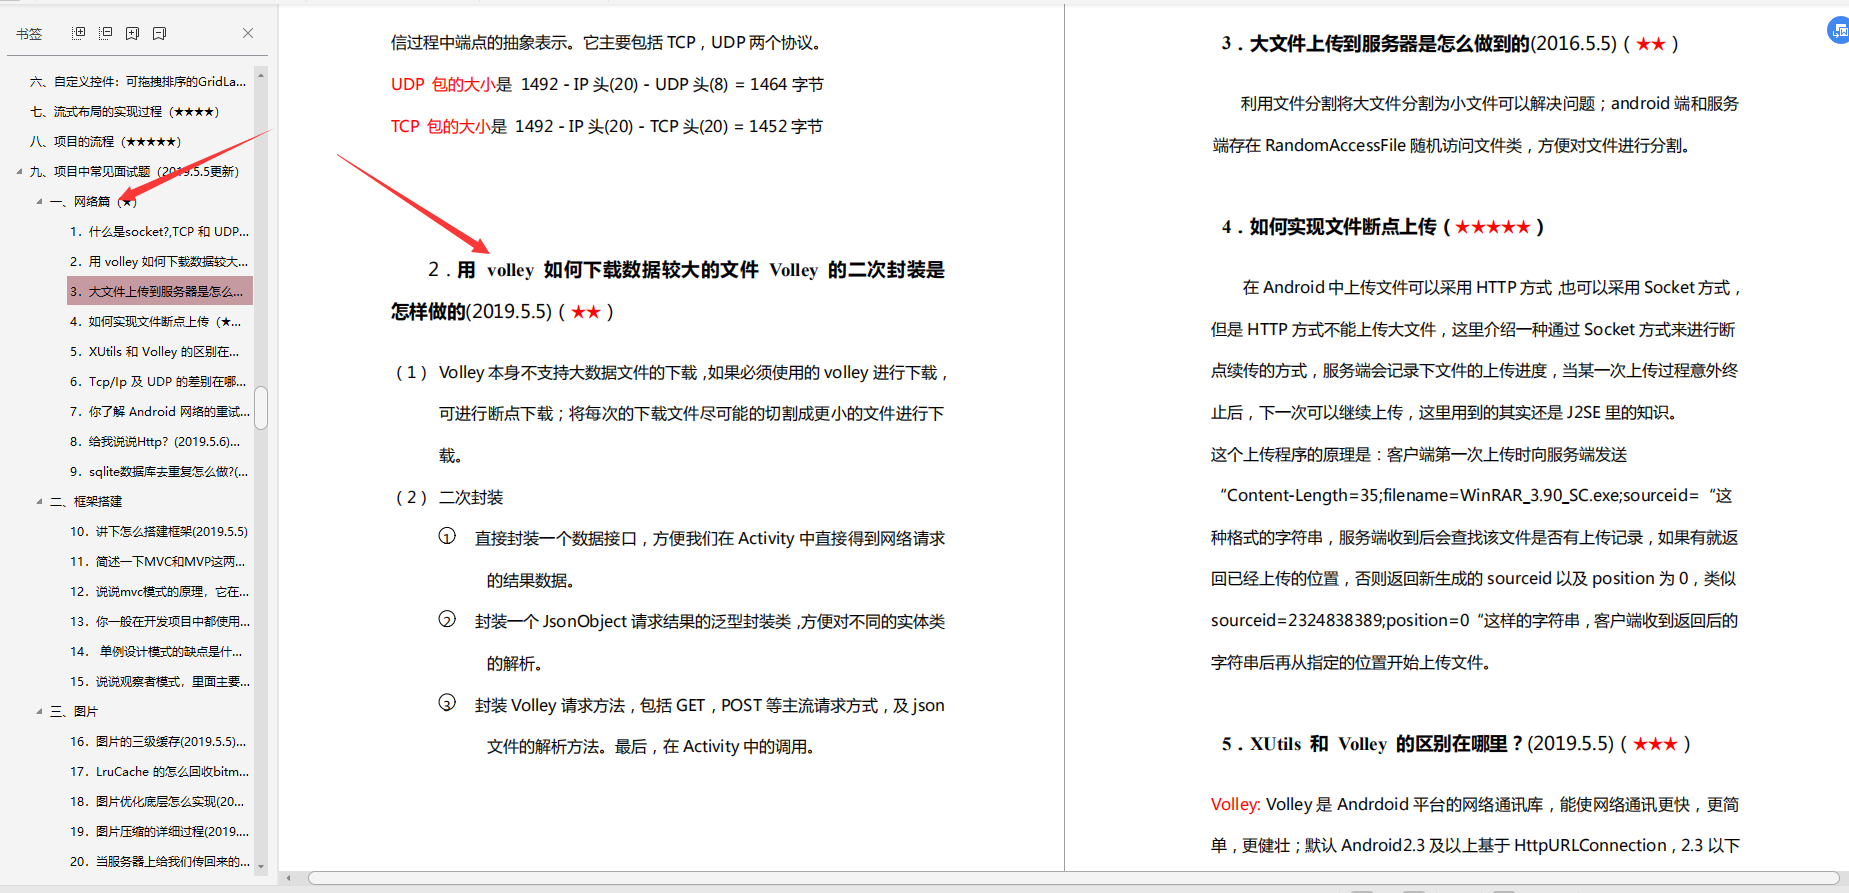
Task: Collapse the 九、项目中常见面试题 tree node
Action: point(19,171)
